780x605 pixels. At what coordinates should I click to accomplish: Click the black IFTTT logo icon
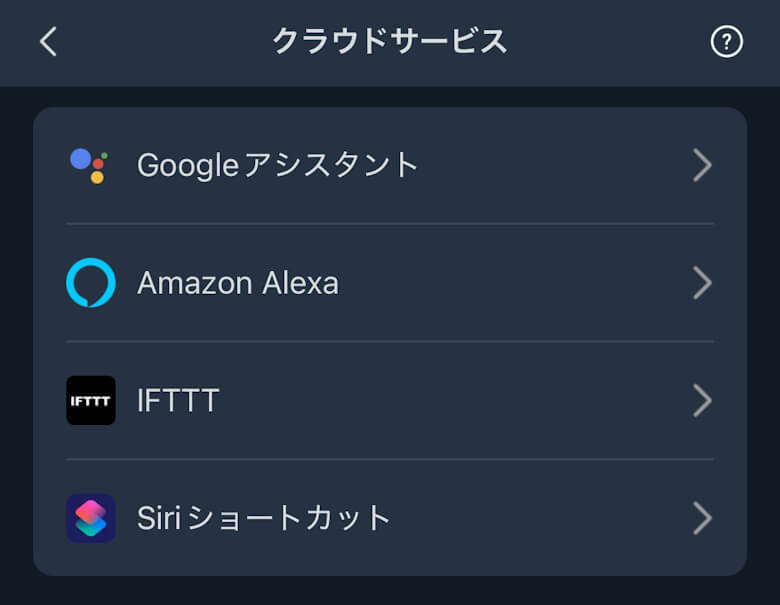coord(91,400)
